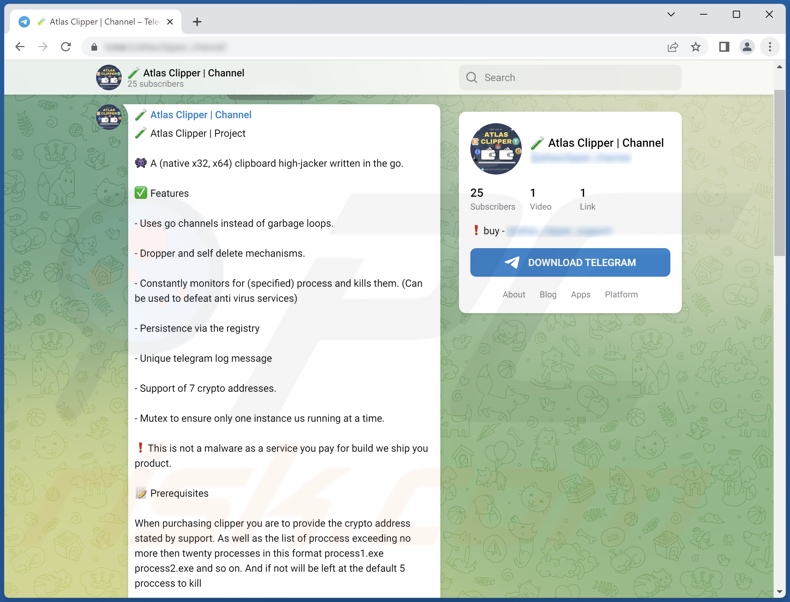Toggle the browser side panel

tap(724, 47)
